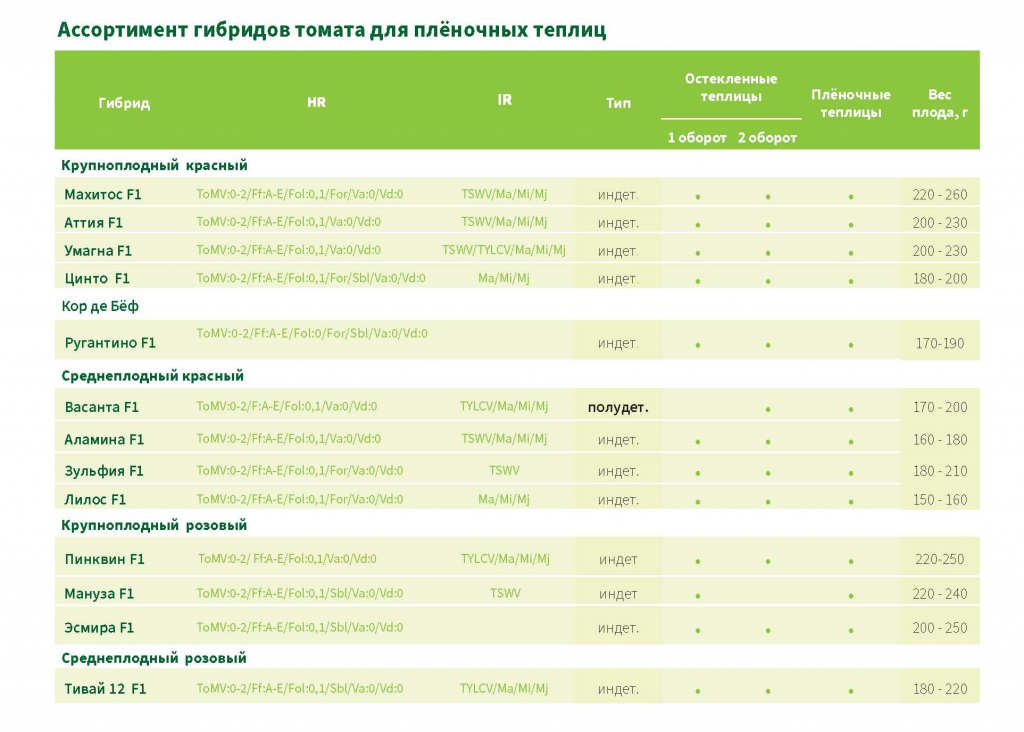This screenshot has width=1024, height=732.
Task: Select the Плёночные теплицы column header
Action: pos(850,103)
